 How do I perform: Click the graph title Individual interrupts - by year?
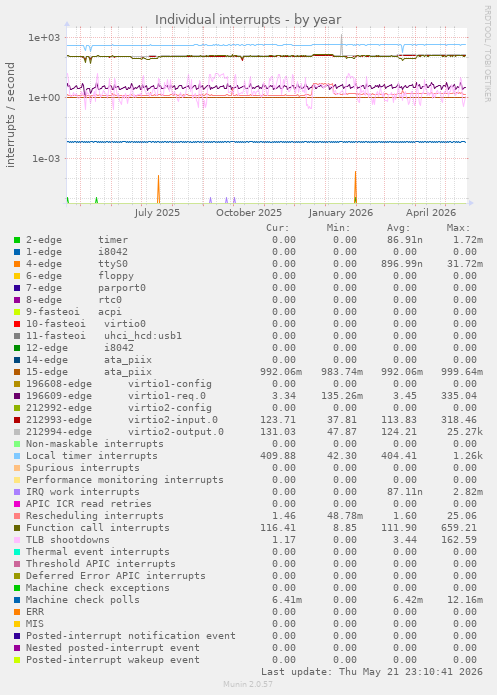point(248,20)
